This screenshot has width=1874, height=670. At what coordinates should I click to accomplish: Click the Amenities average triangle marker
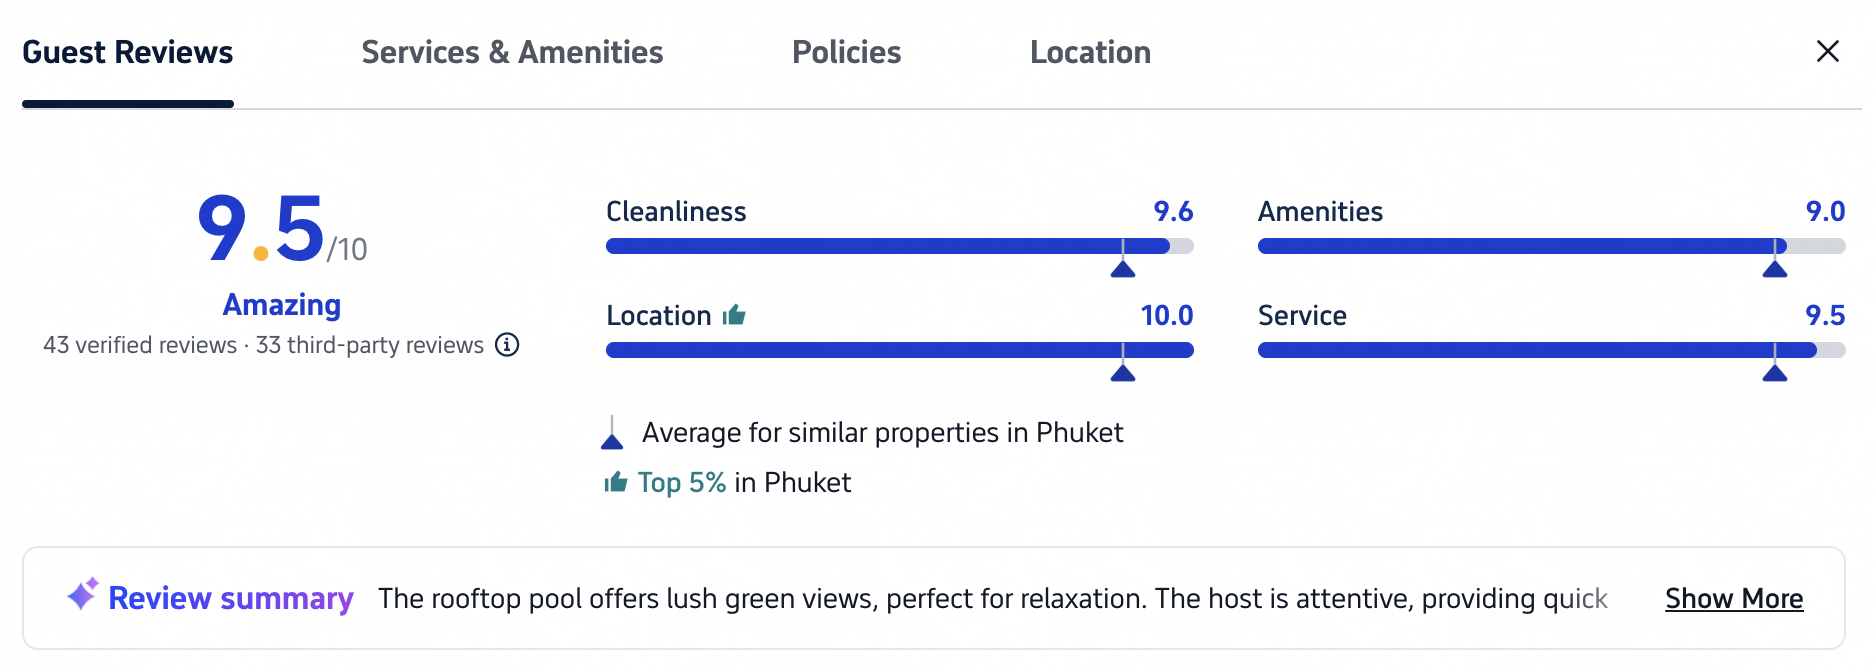click(1775, 268)
